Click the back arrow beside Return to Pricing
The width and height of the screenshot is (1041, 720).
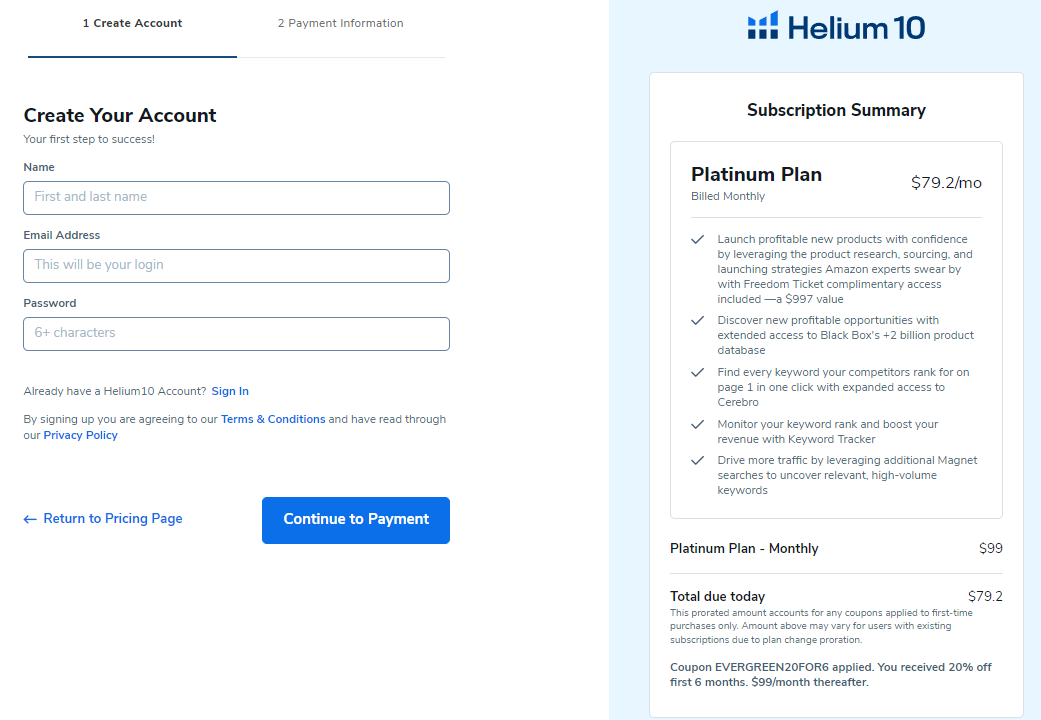point(30,519)
